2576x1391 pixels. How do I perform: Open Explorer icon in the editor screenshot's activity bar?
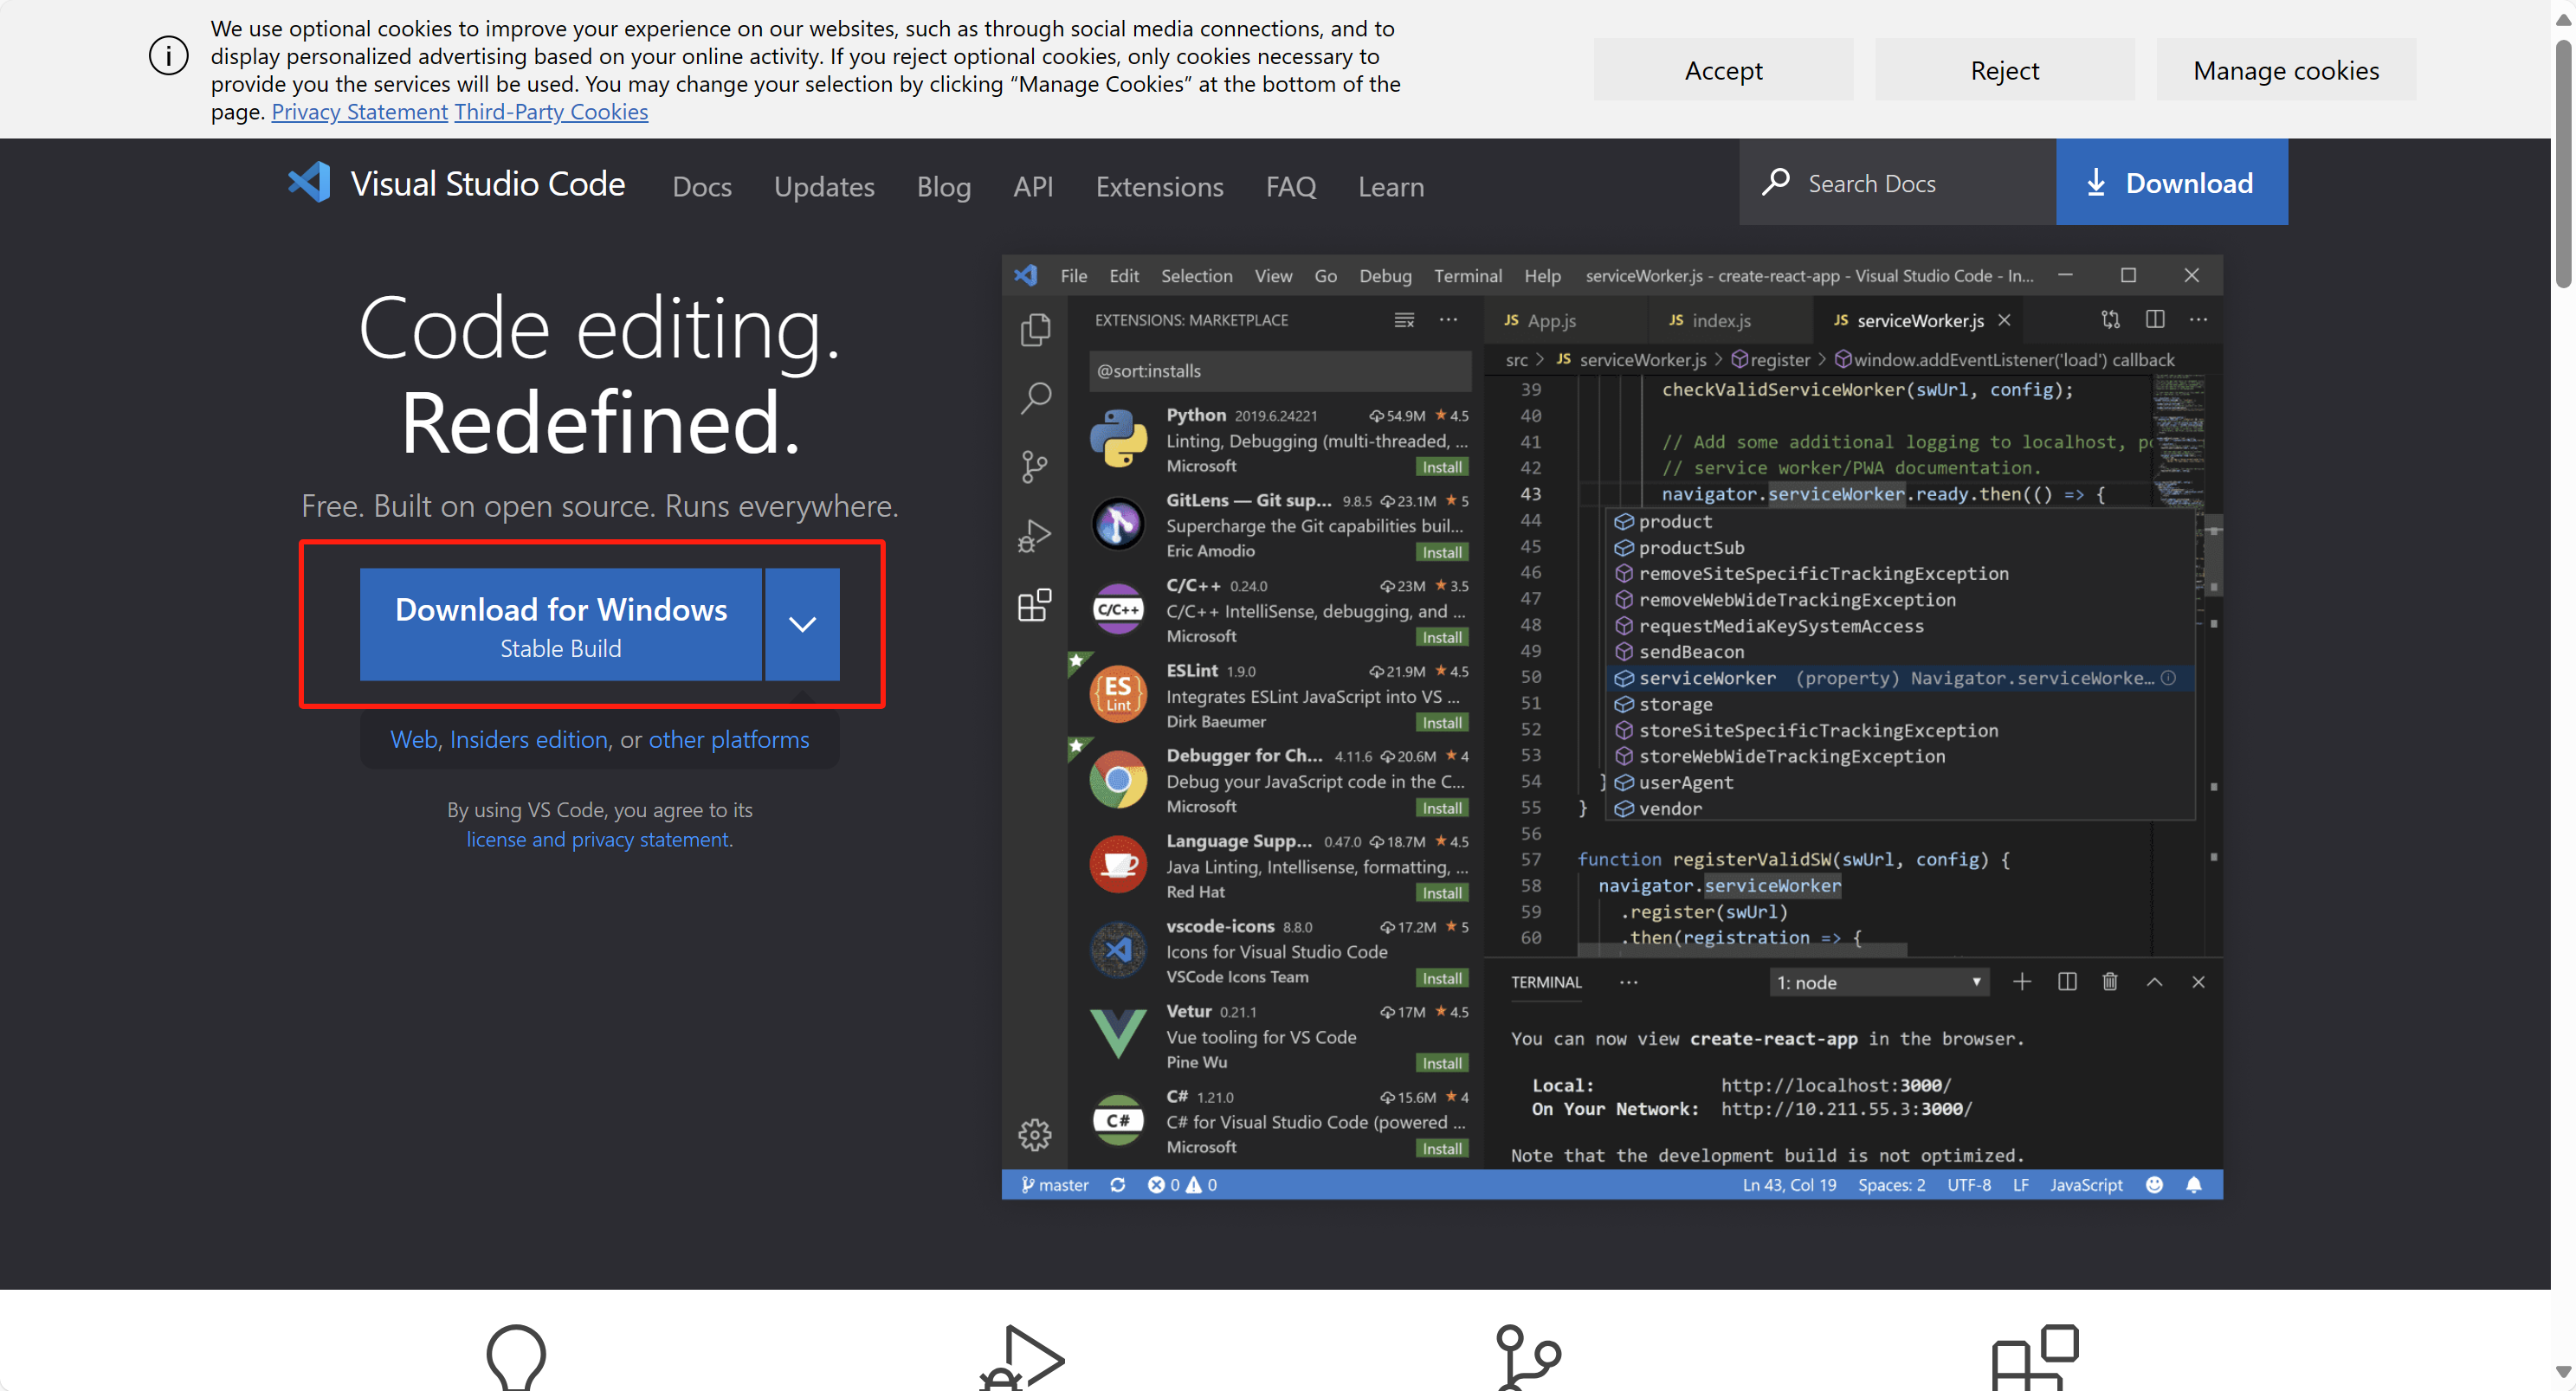(x=1035, y=330)
